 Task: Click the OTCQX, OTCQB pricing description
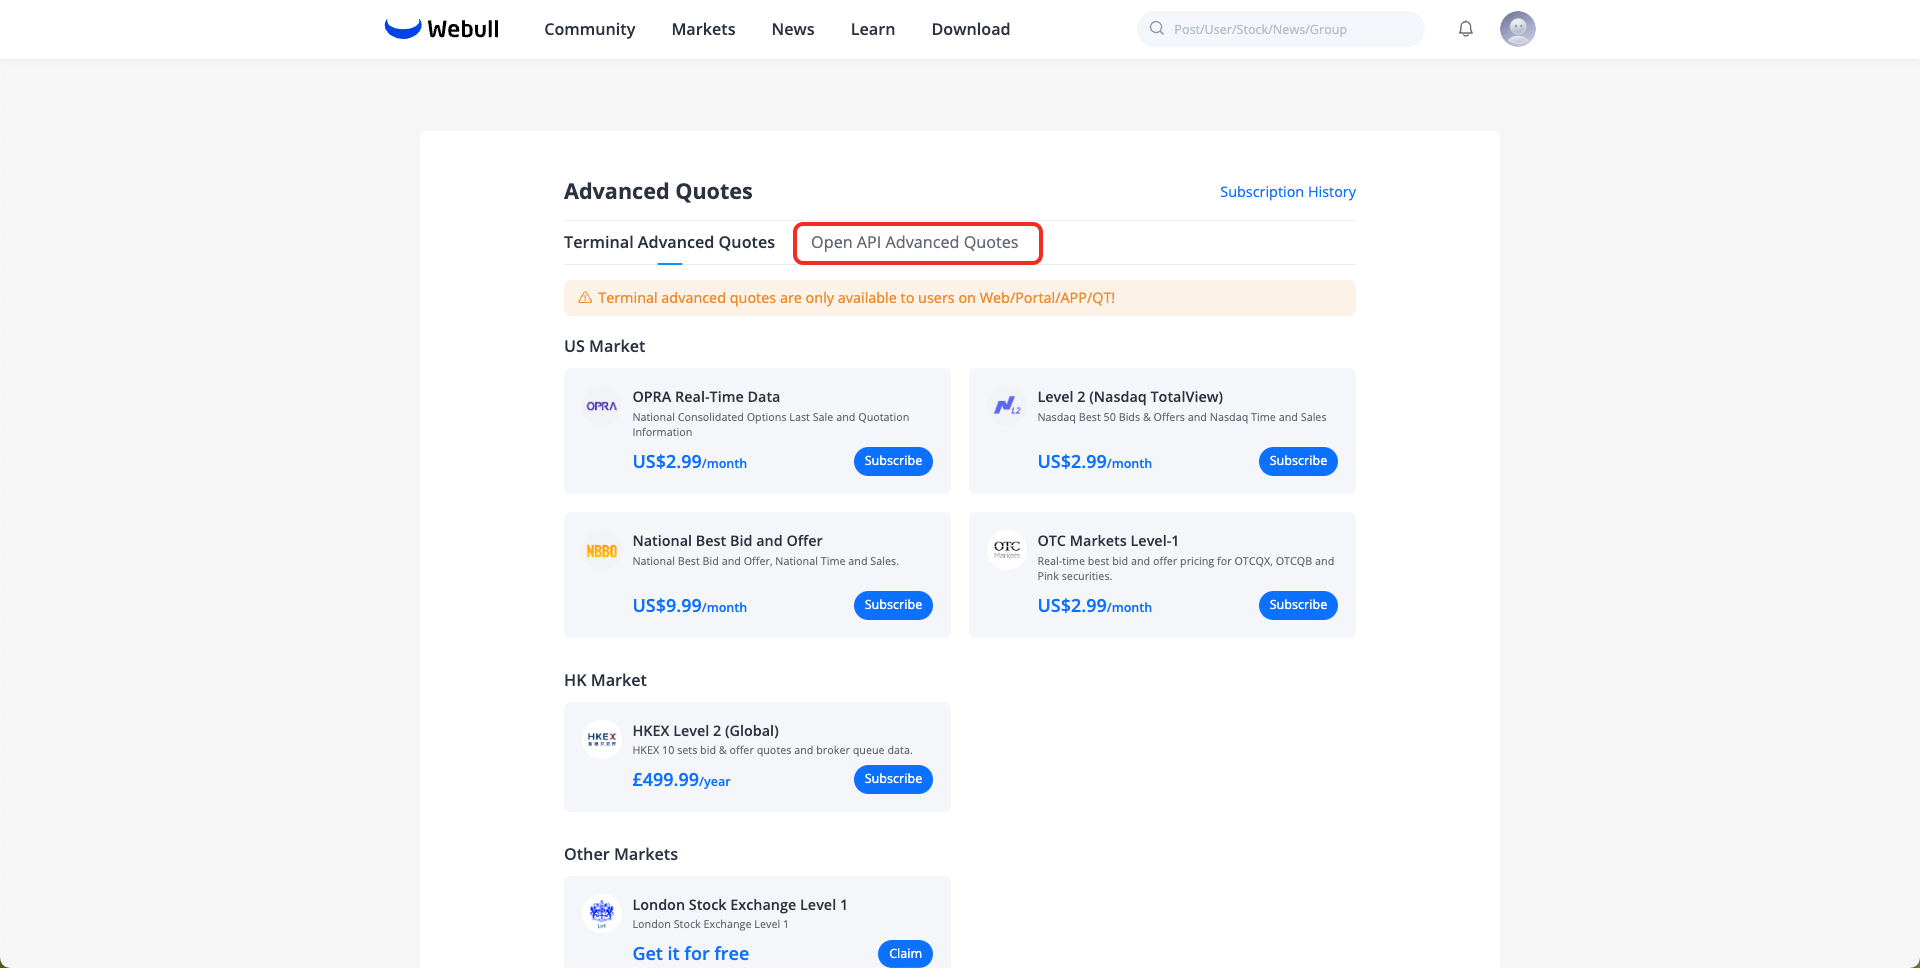1186,569
